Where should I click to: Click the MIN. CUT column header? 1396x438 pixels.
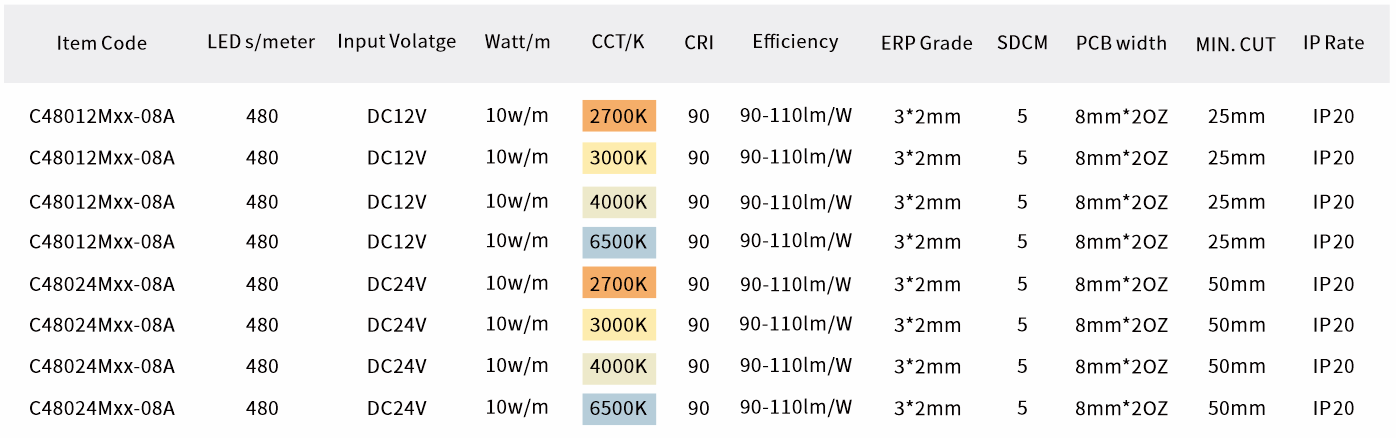coord(1235,44)
